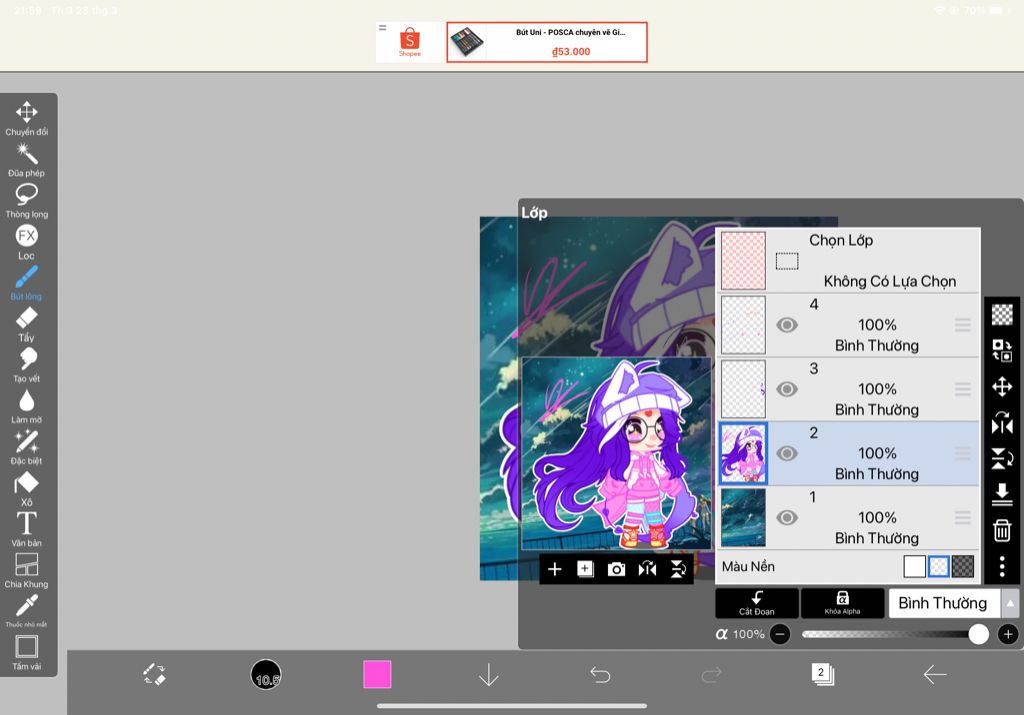Tap the brush/eraser switch icon
Screen dimensions: 1024x715
click(155, 674)
